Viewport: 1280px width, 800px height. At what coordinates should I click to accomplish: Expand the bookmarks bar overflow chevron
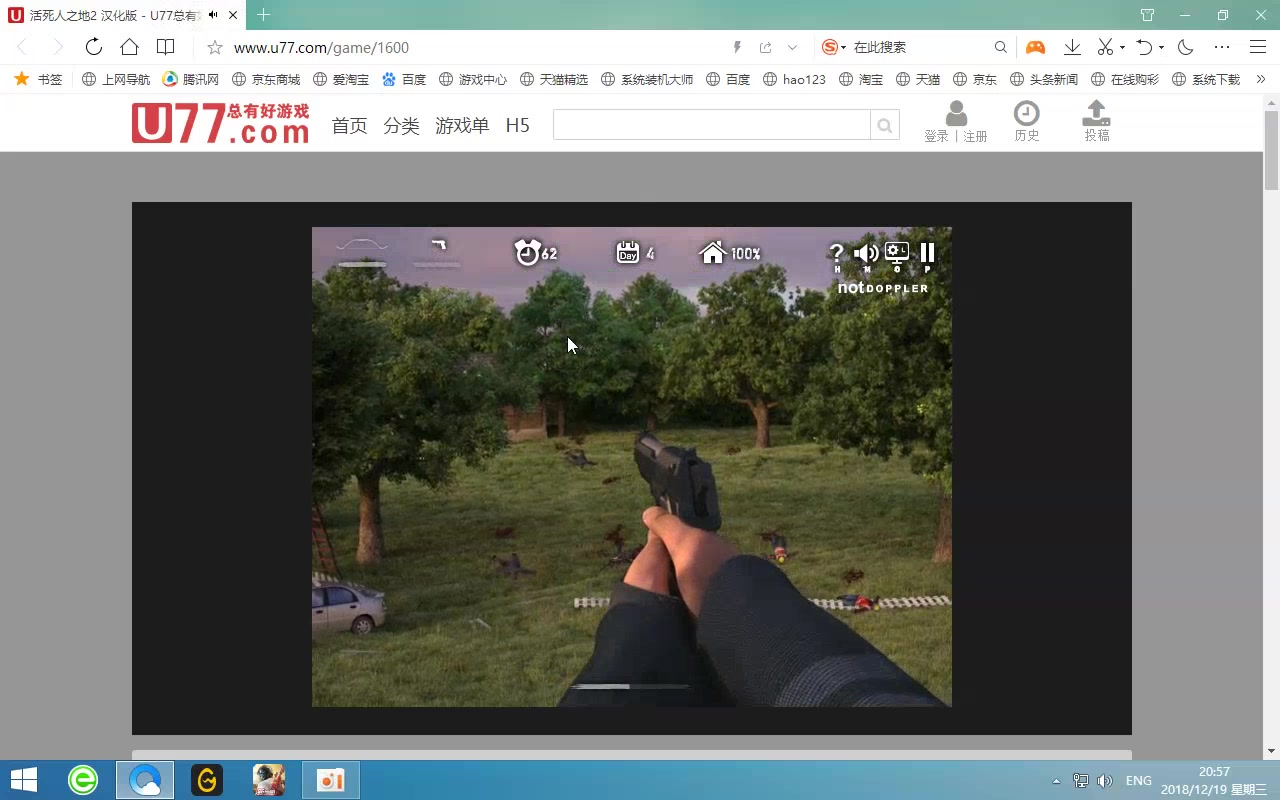click(1260, 79)
